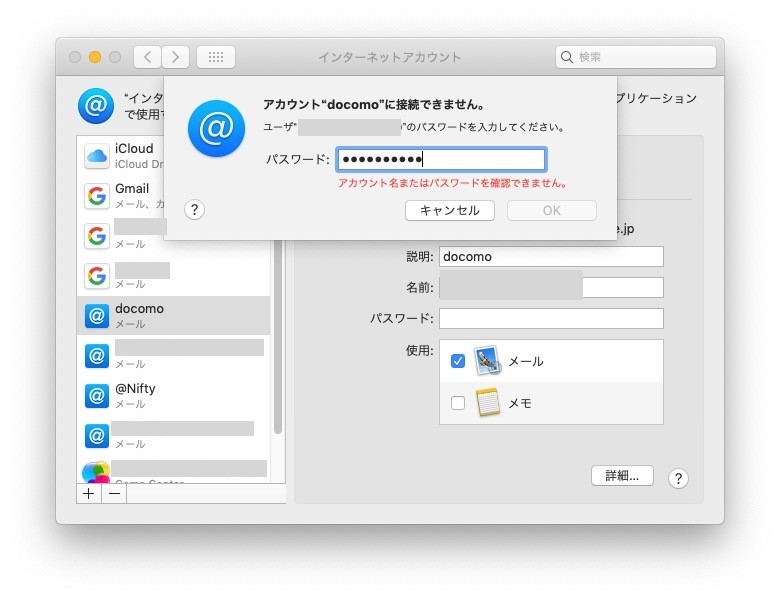Remove account with the minus button
The image size is (780, 598).
[x=114, y=494]
